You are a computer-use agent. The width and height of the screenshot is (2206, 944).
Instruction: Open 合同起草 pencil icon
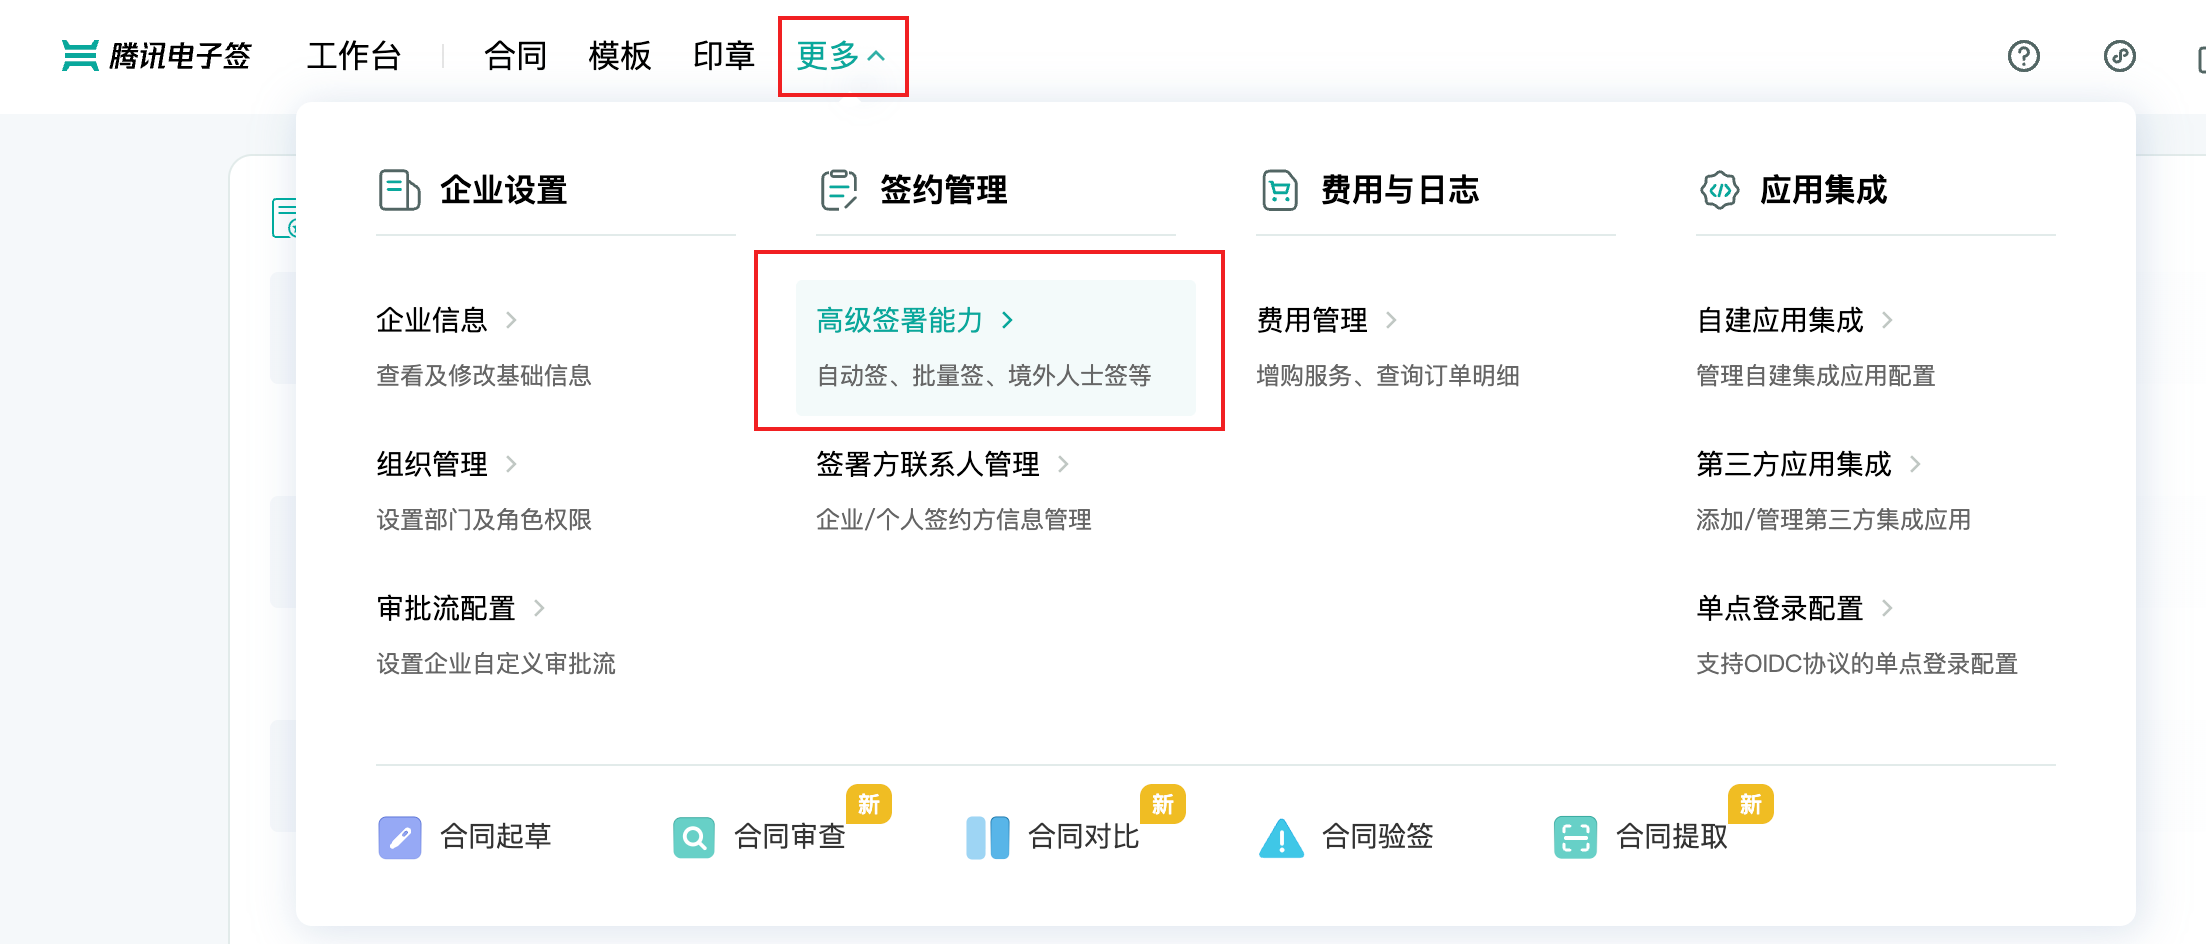400,837
